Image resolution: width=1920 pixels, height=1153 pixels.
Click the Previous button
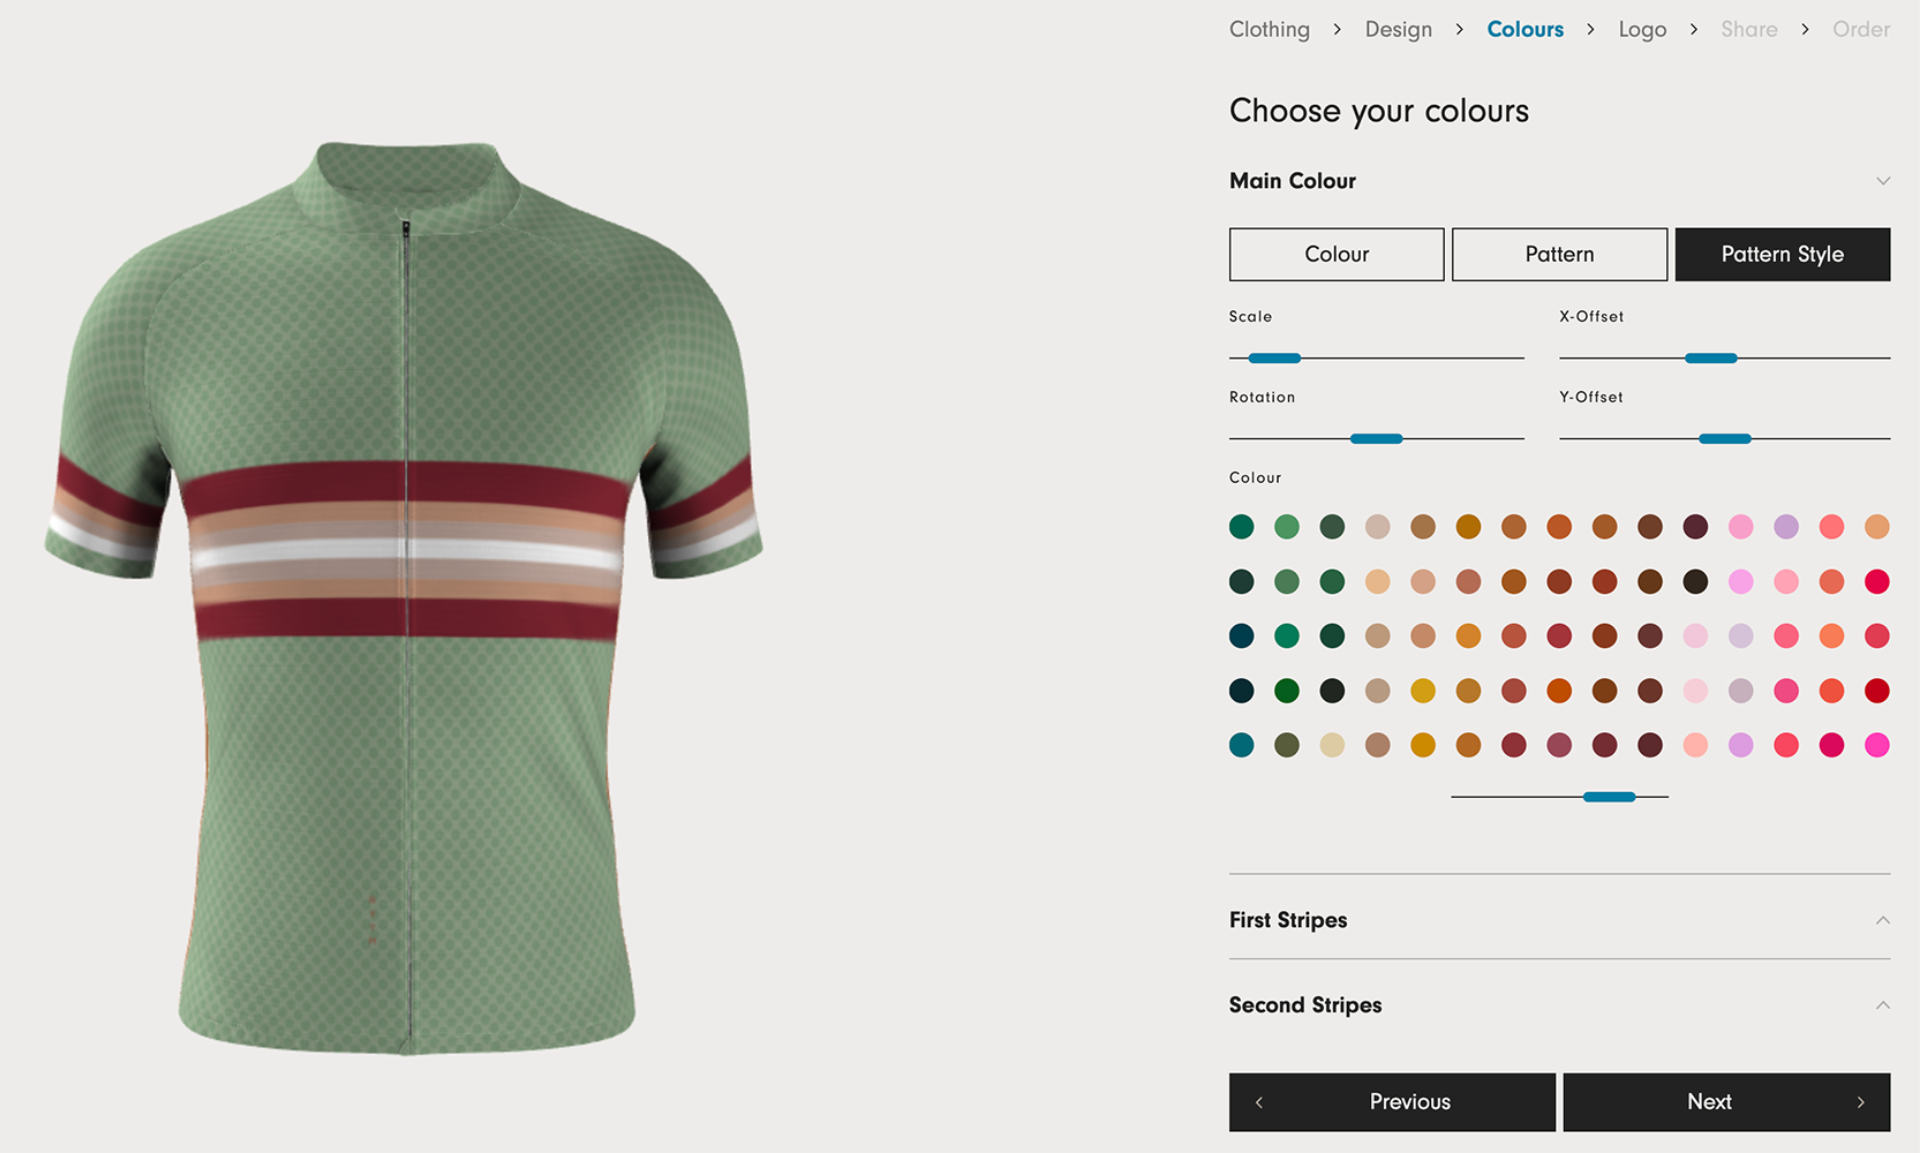1392,1102
